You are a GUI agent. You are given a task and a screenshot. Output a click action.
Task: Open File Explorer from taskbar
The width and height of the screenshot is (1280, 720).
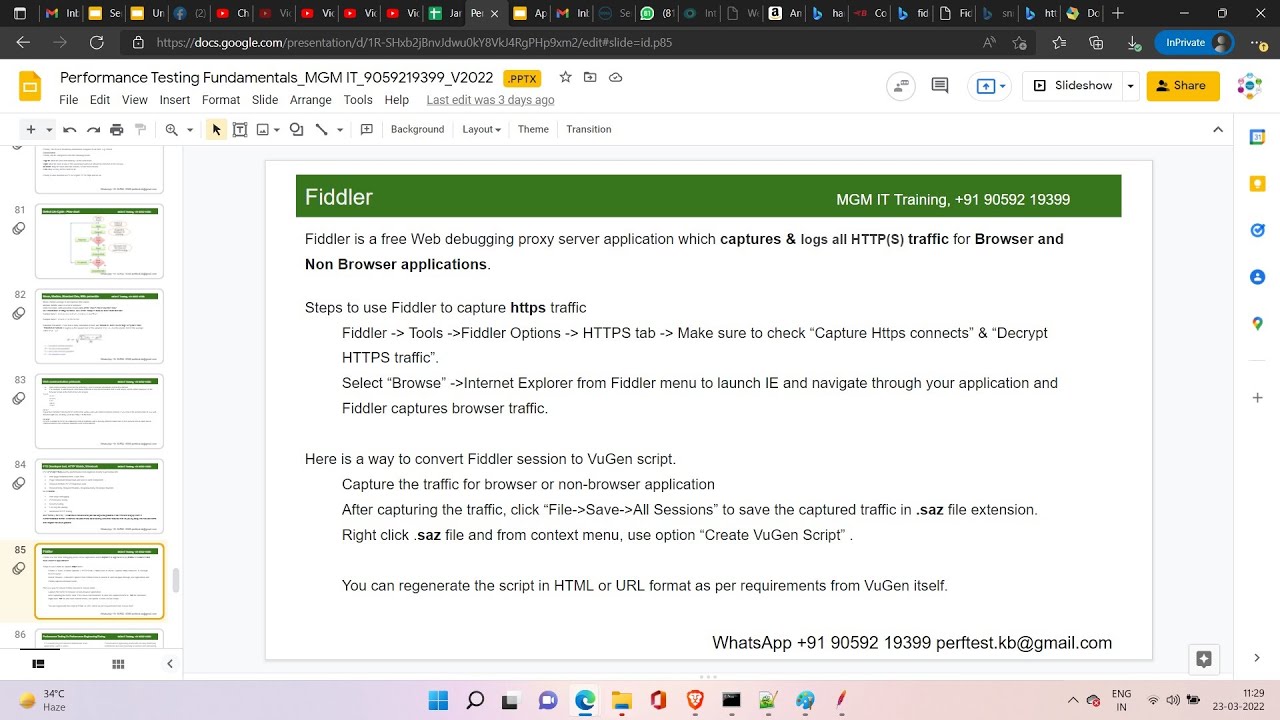(x=621, y=700)
